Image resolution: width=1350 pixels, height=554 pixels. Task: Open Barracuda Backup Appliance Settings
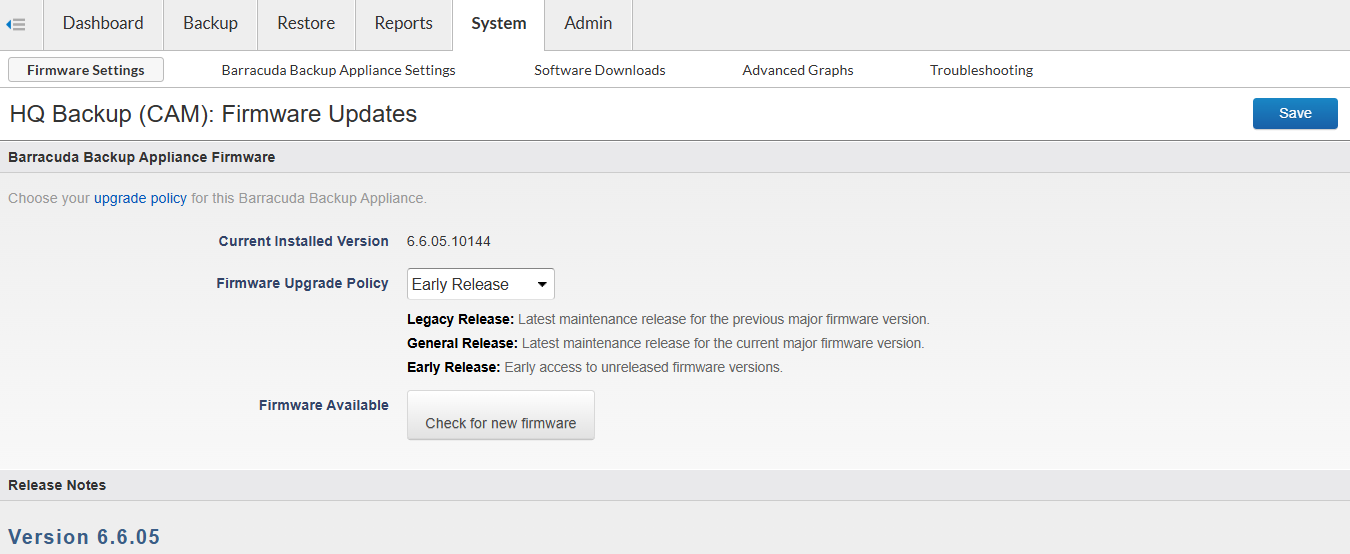338,70
